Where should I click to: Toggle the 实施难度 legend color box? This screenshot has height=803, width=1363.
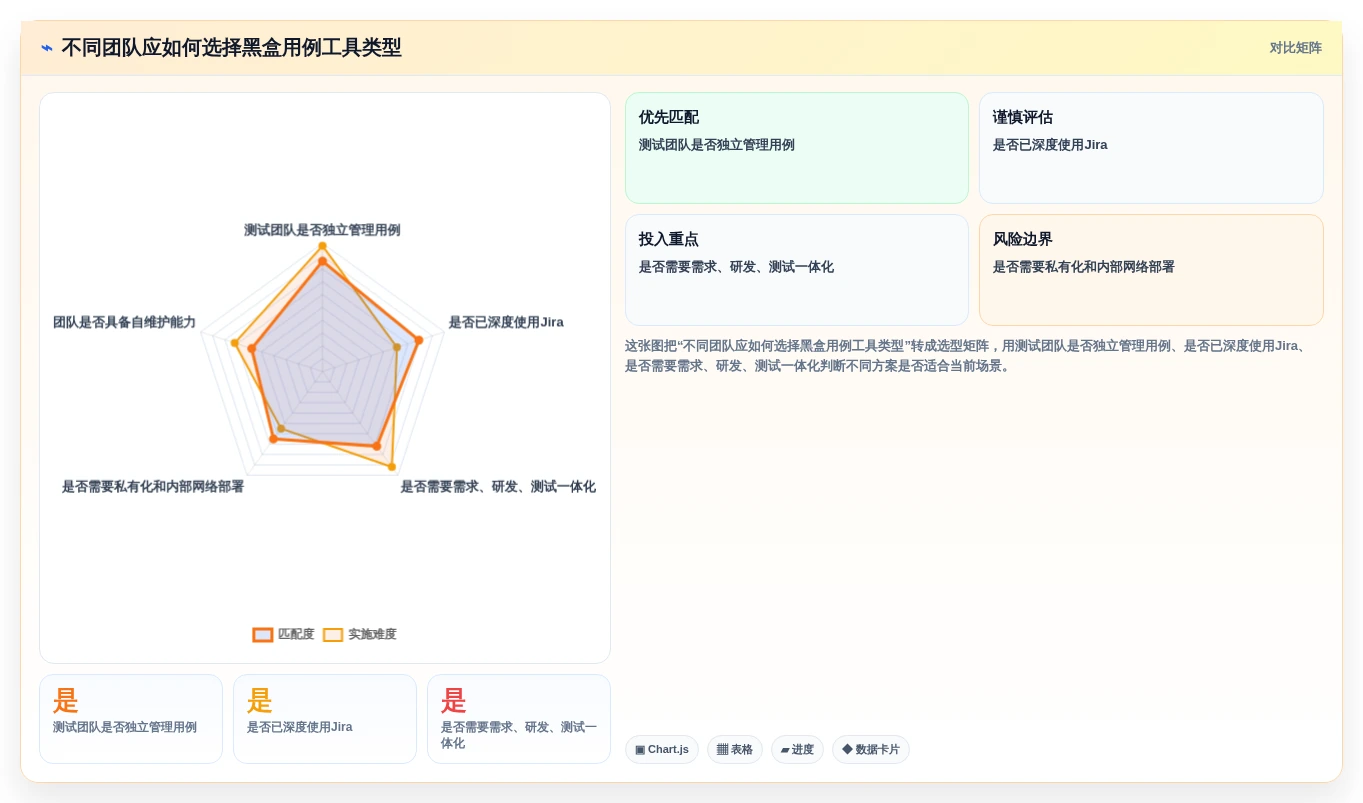[x=333, y=635]
